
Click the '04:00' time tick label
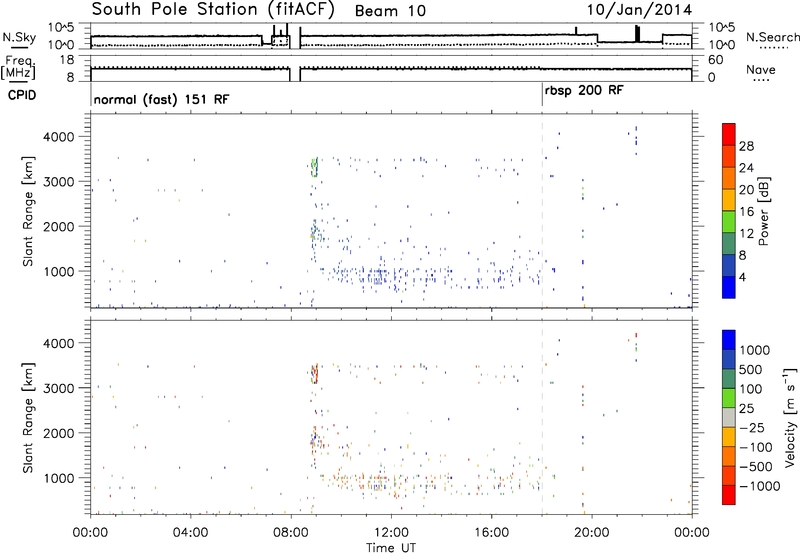[x=191, y=533]
